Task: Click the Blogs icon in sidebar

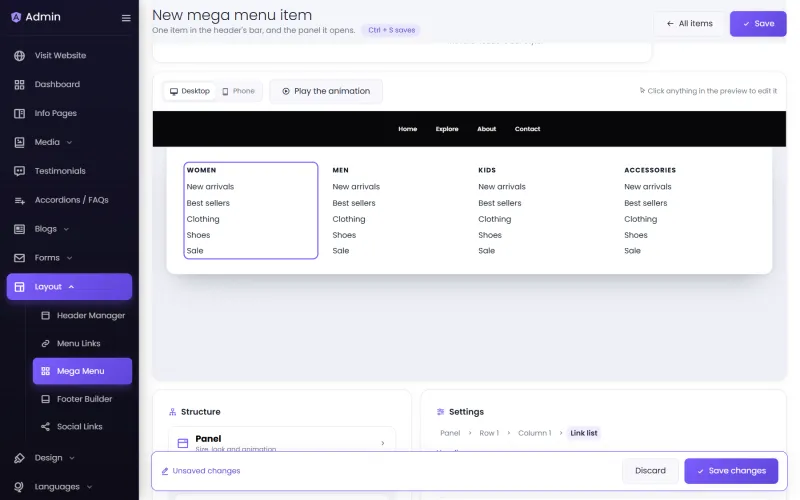Action: (19, 229)
